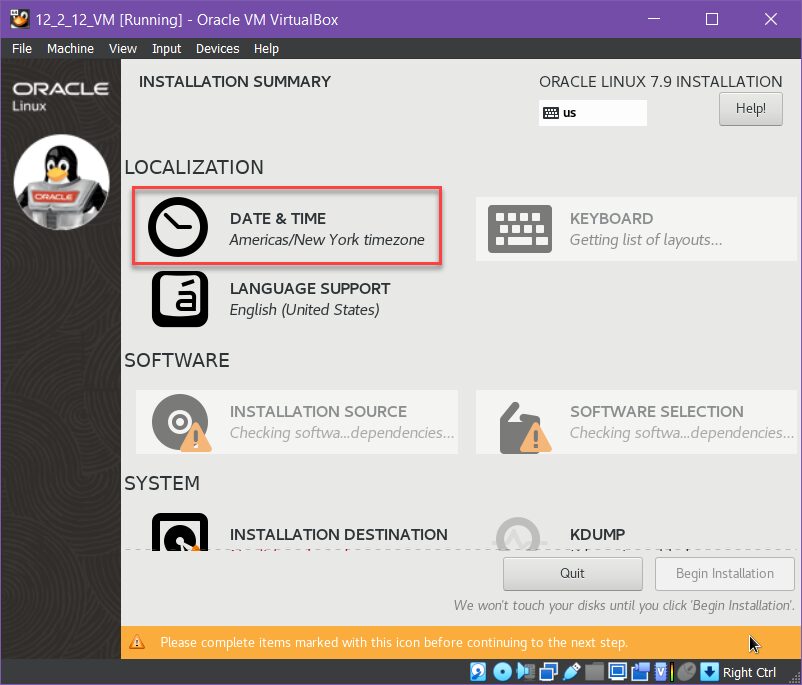This screenshot has width=802, height=685.
Task: Click the shared folders status icon
Action: (594, 672)
